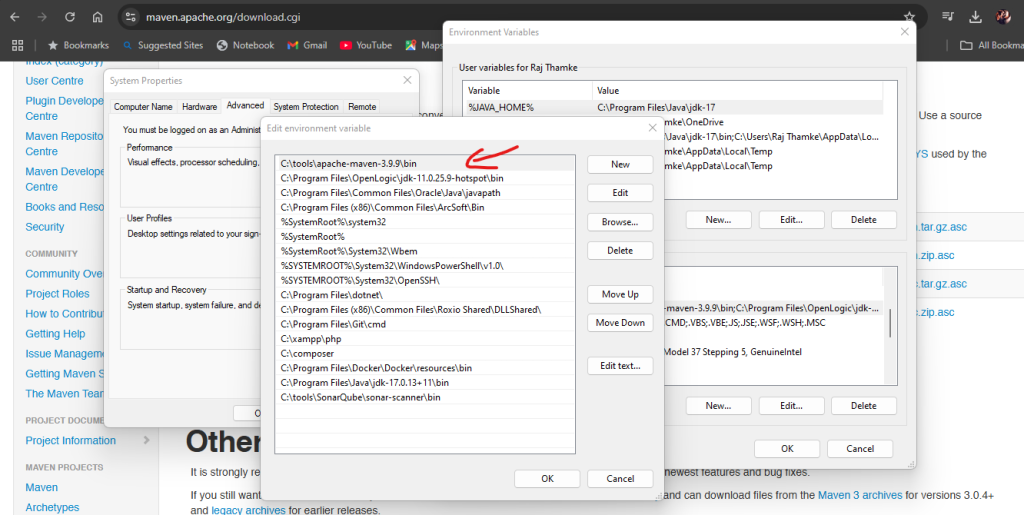Click the Browse... button
The width and height of the screenshot is (1024, 515).
pyautogui.click(x=619, y=222)
